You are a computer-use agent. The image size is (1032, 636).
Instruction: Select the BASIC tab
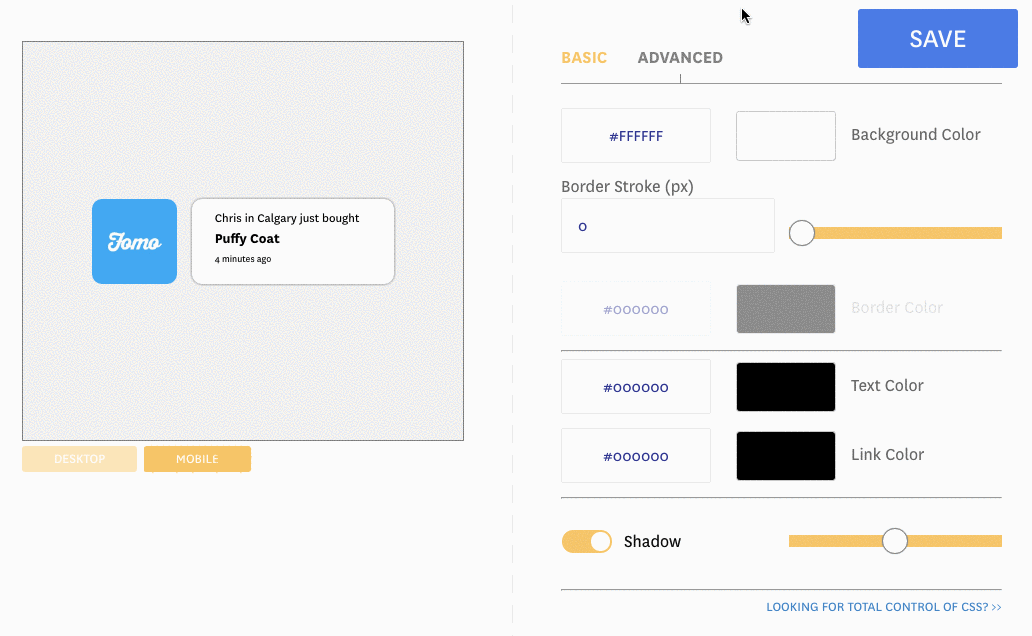coord(584,57)
